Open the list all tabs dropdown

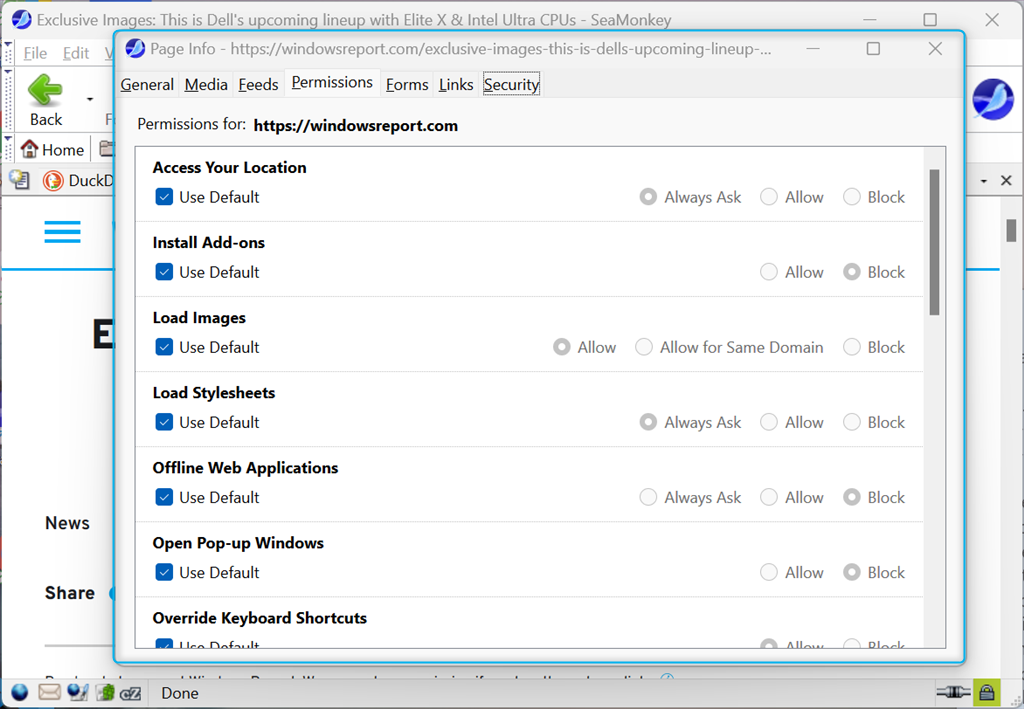pyautogui.click(x=984, y=180)
